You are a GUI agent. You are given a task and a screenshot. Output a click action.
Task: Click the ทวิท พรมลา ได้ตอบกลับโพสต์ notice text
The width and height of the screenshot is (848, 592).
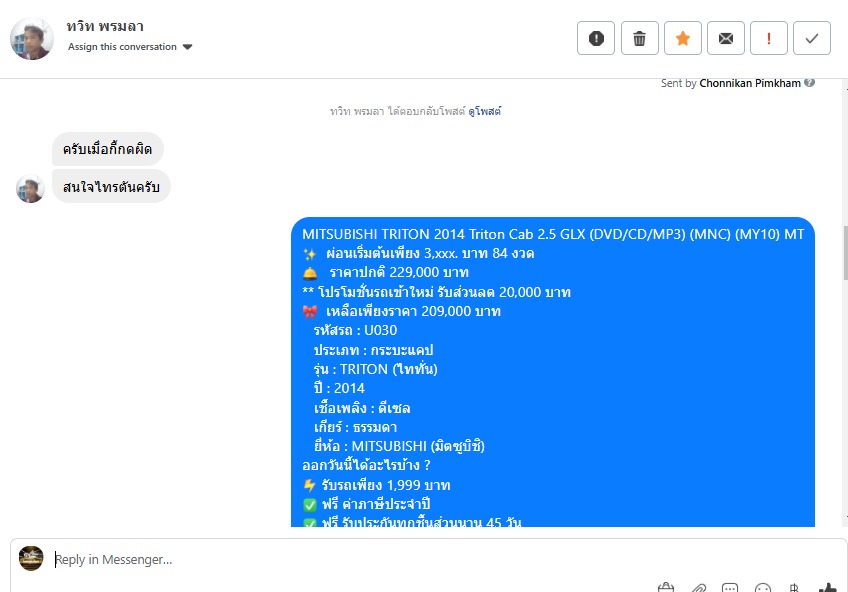point(398,111)
